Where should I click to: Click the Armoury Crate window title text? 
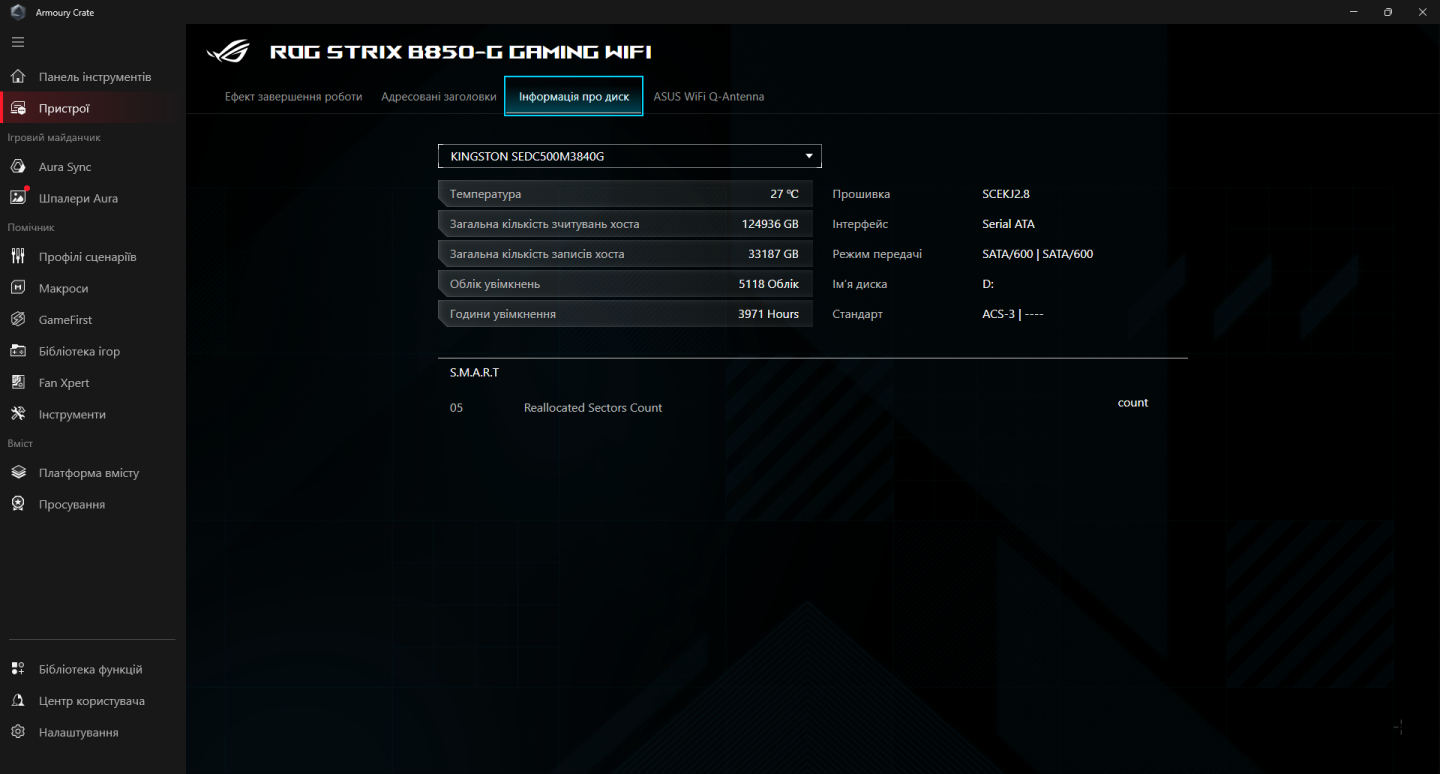pos(65,12)
